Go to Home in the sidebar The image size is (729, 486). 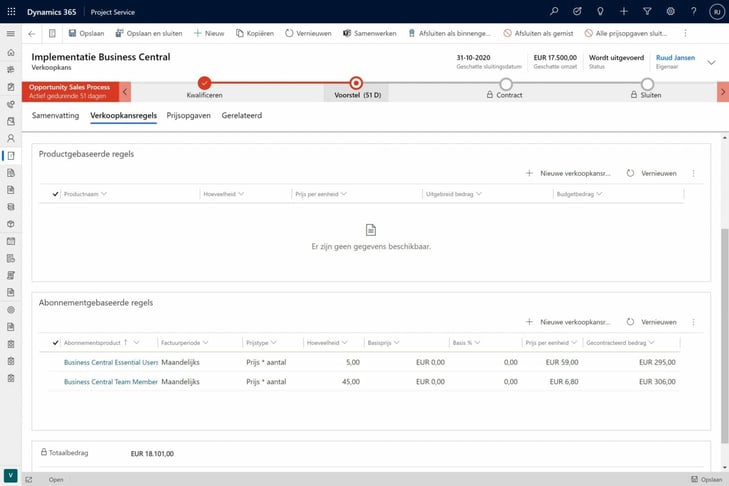(x=11, y=53)
